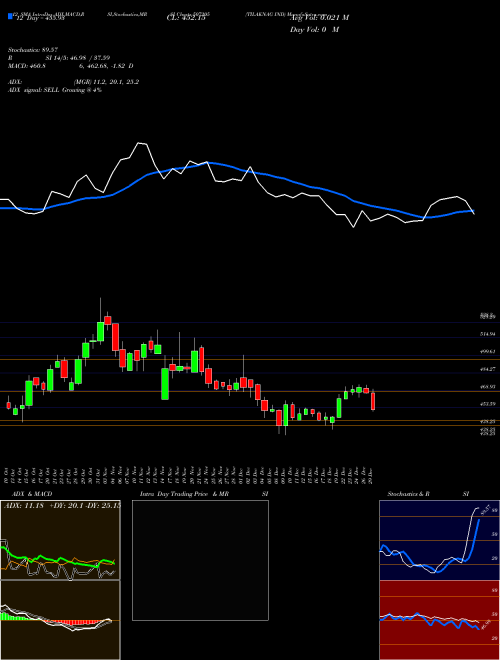
Task: Click the "Day Vol: 0 M" label
Action: click(x=314, y=30)
